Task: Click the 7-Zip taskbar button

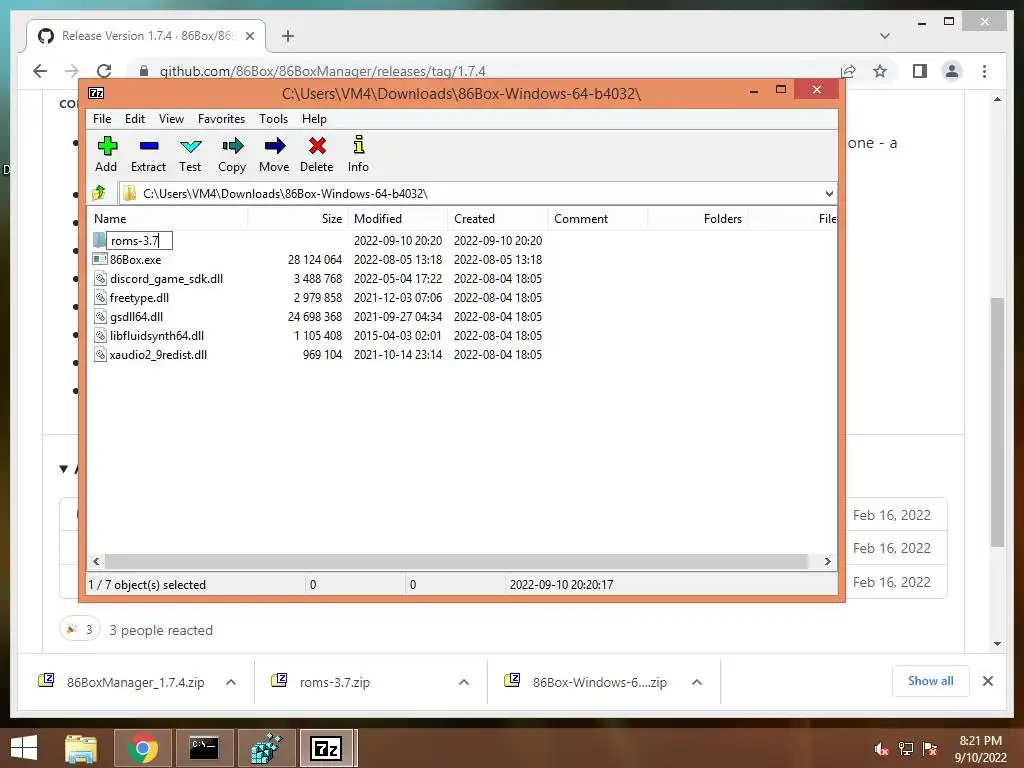Action: pyautogui.click(x=326, y=748)
